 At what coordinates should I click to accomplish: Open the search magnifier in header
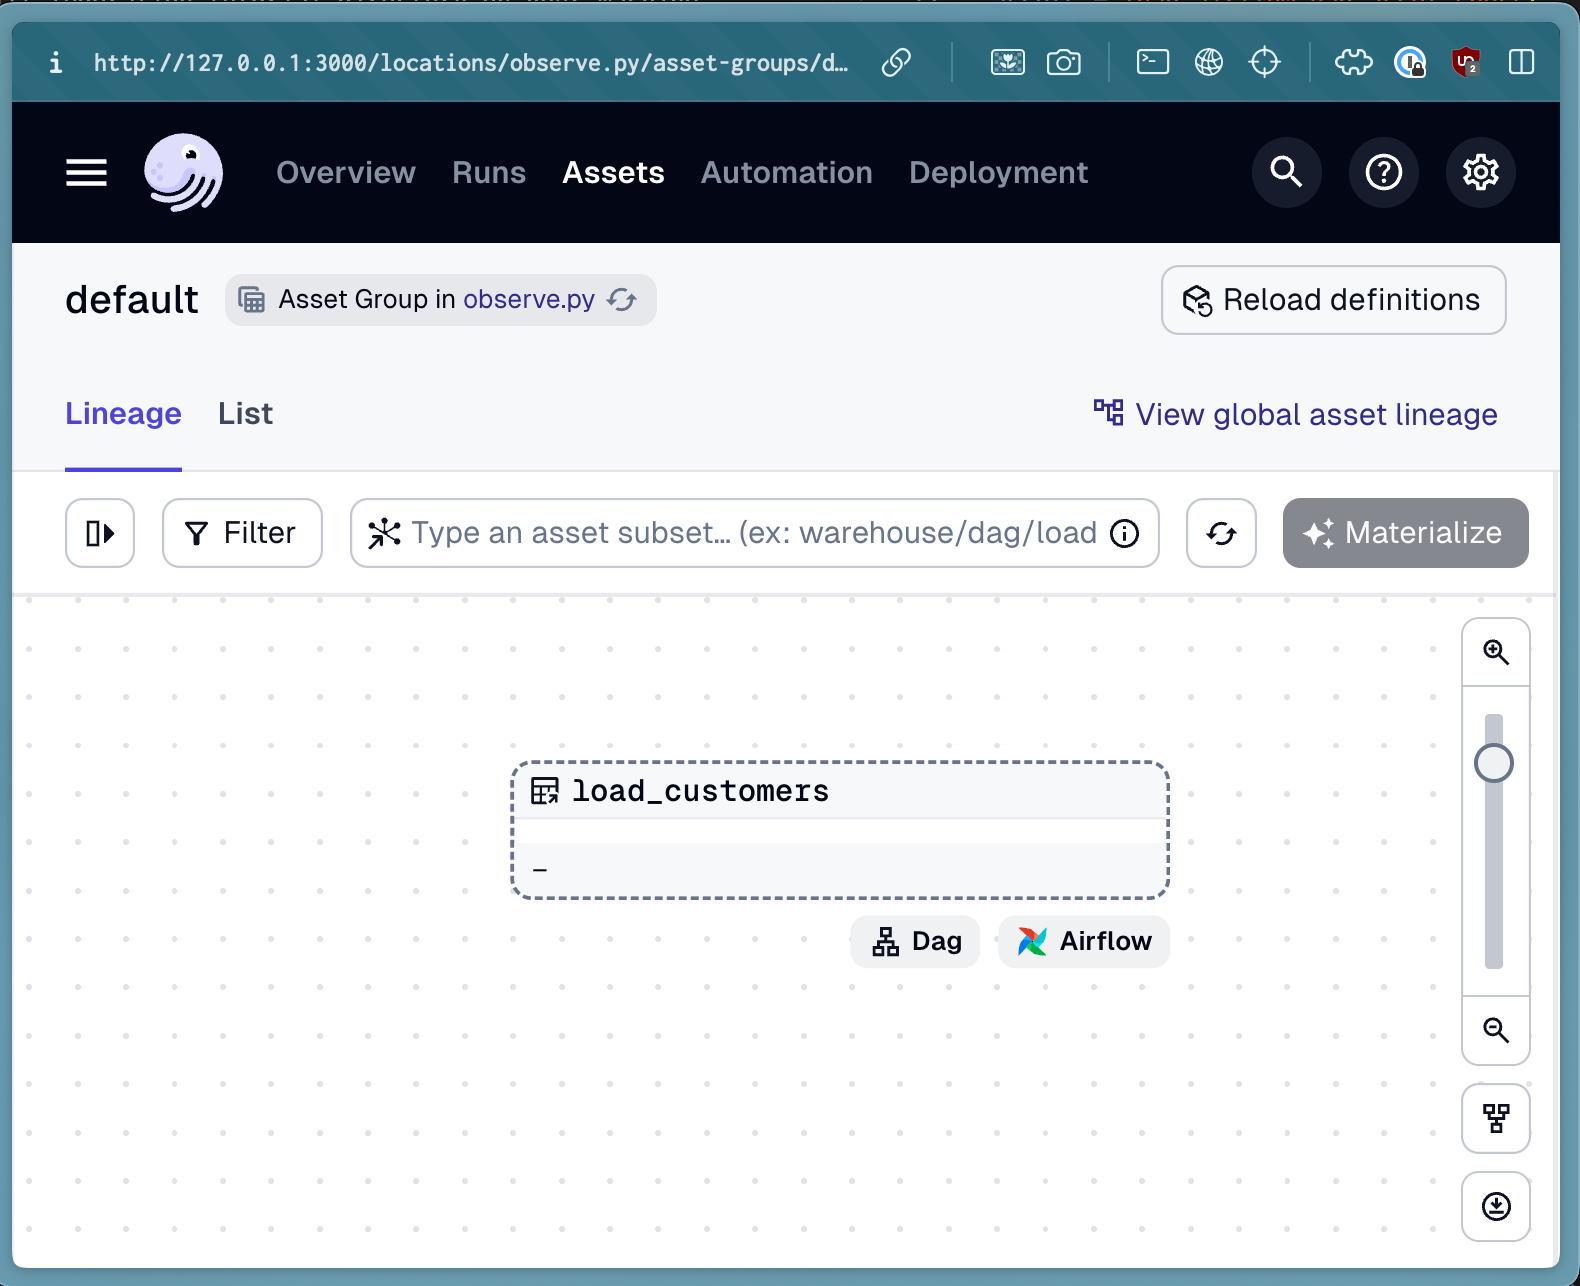click(x=1286, y=173)
